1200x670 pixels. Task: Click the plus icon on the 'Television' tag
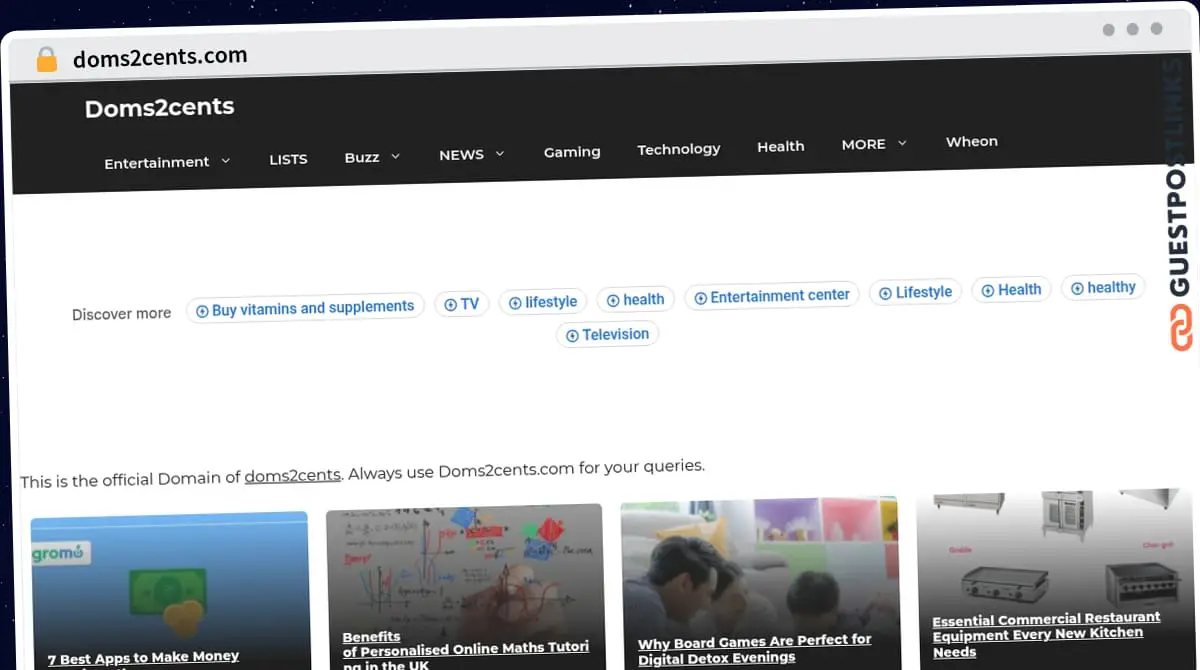tap(571, 334)
